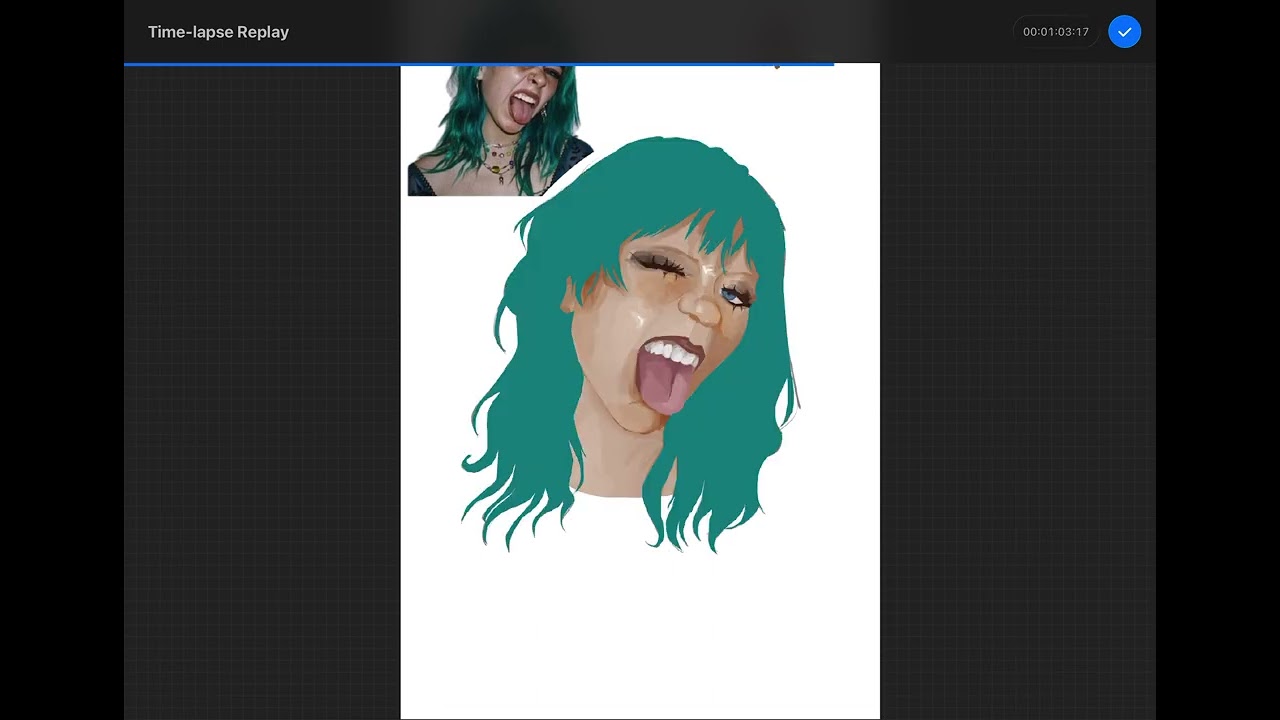Image resolution: width=1280 pixels, height=720 pixels.
Task: Click the blue replay progress bar
Action: pyautogui.click(x=479, y=64)
